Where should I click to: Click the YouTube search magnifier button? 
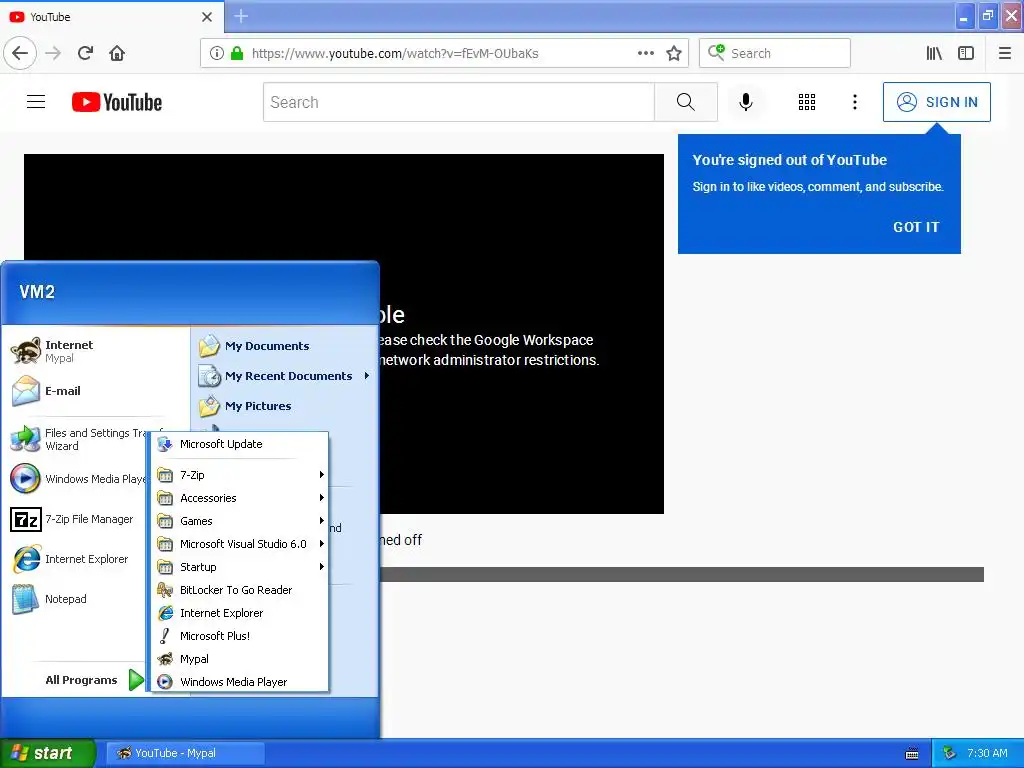(686, 102)
